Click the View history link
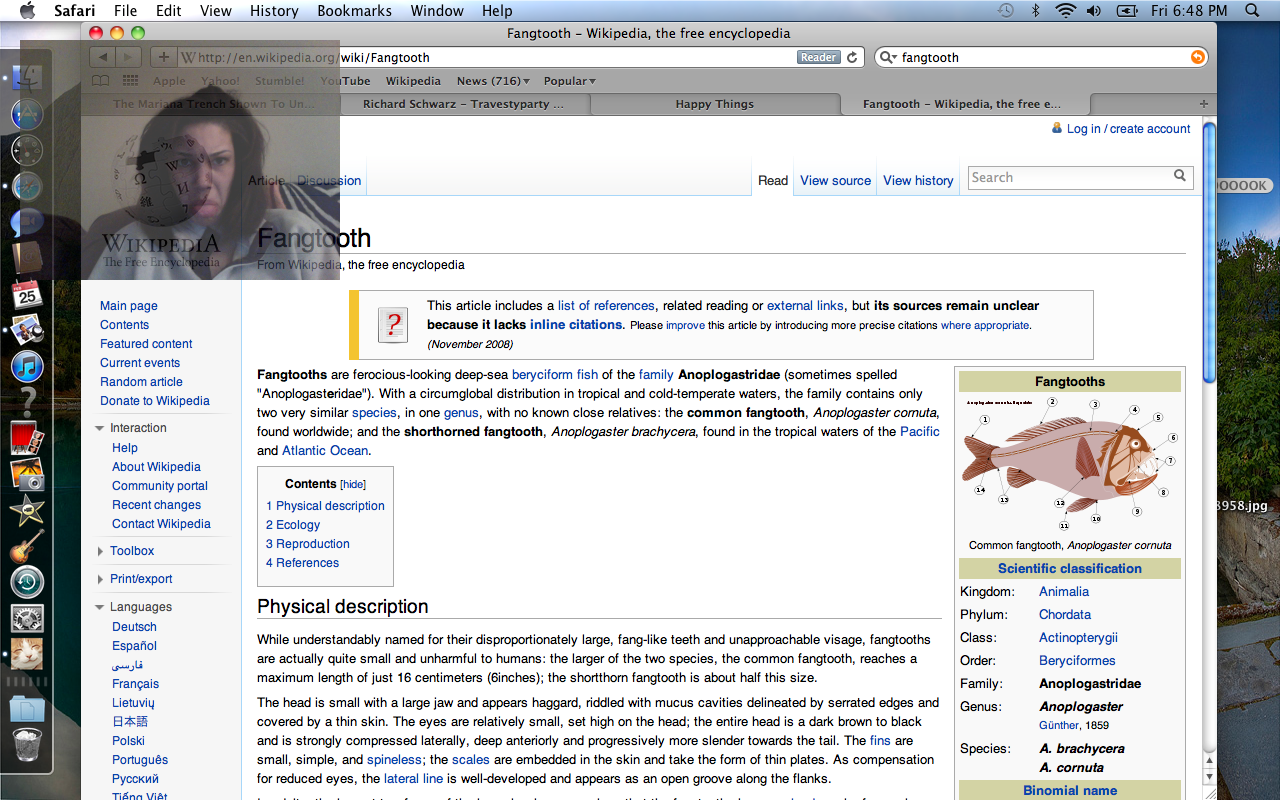Screen dimensions: 1280x800 point(918,181)
